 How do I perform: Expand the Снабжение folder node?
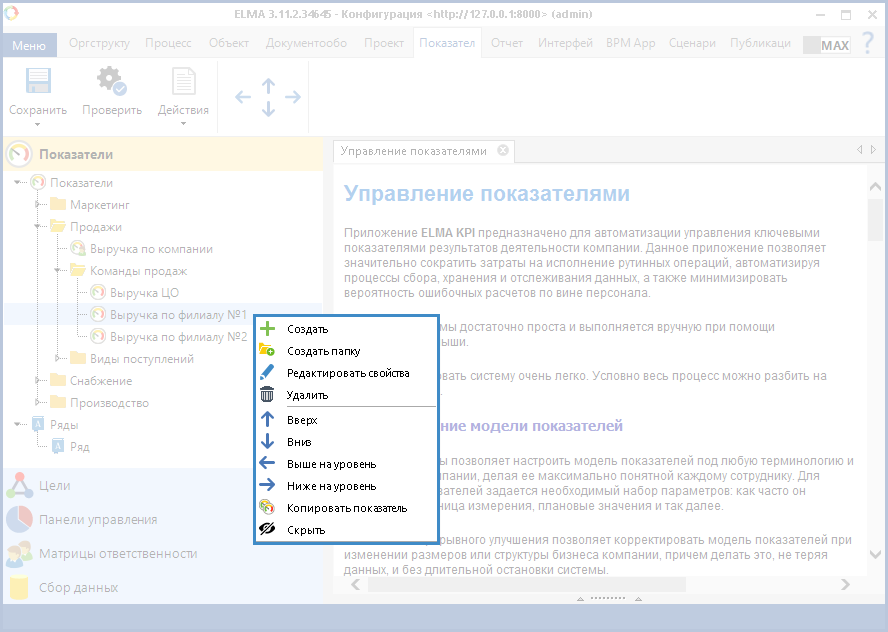click(38, 381)
